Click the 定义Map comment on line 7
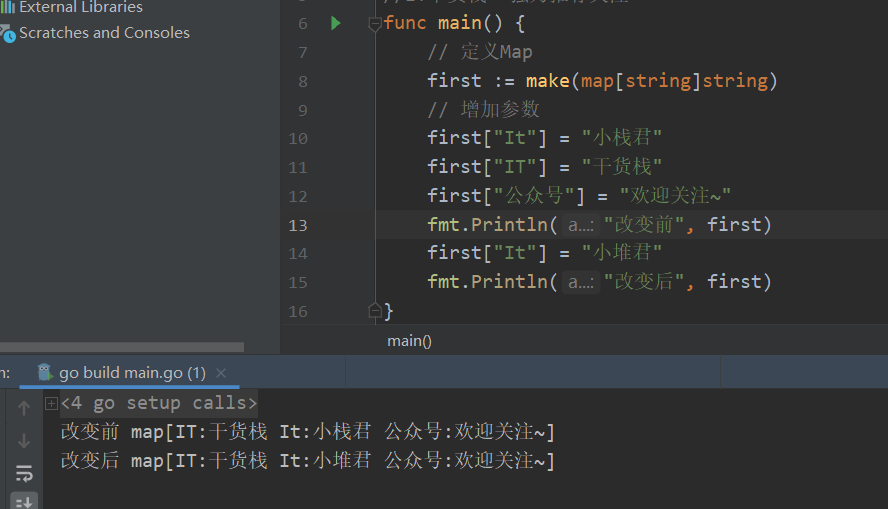Screen dimensions: 888x509 coord(480,52)
